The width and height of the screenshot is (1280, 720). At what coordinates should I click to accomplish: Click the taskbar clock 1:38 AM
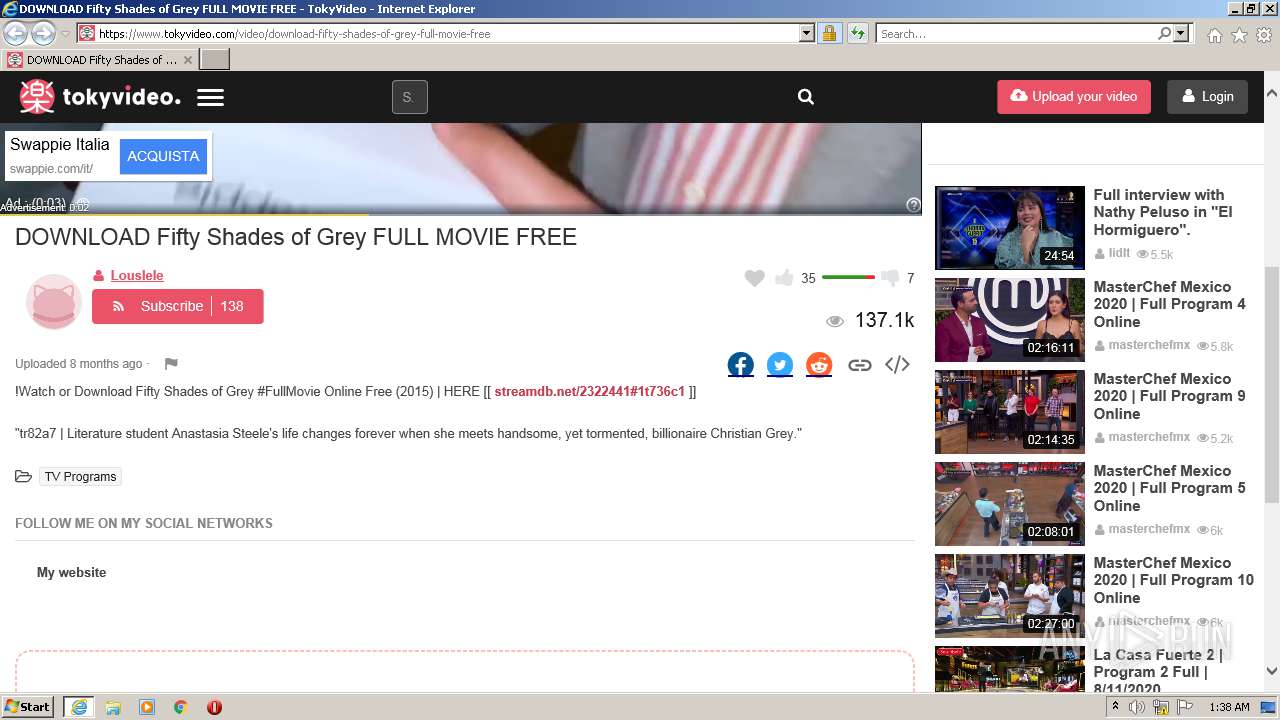1229,707
